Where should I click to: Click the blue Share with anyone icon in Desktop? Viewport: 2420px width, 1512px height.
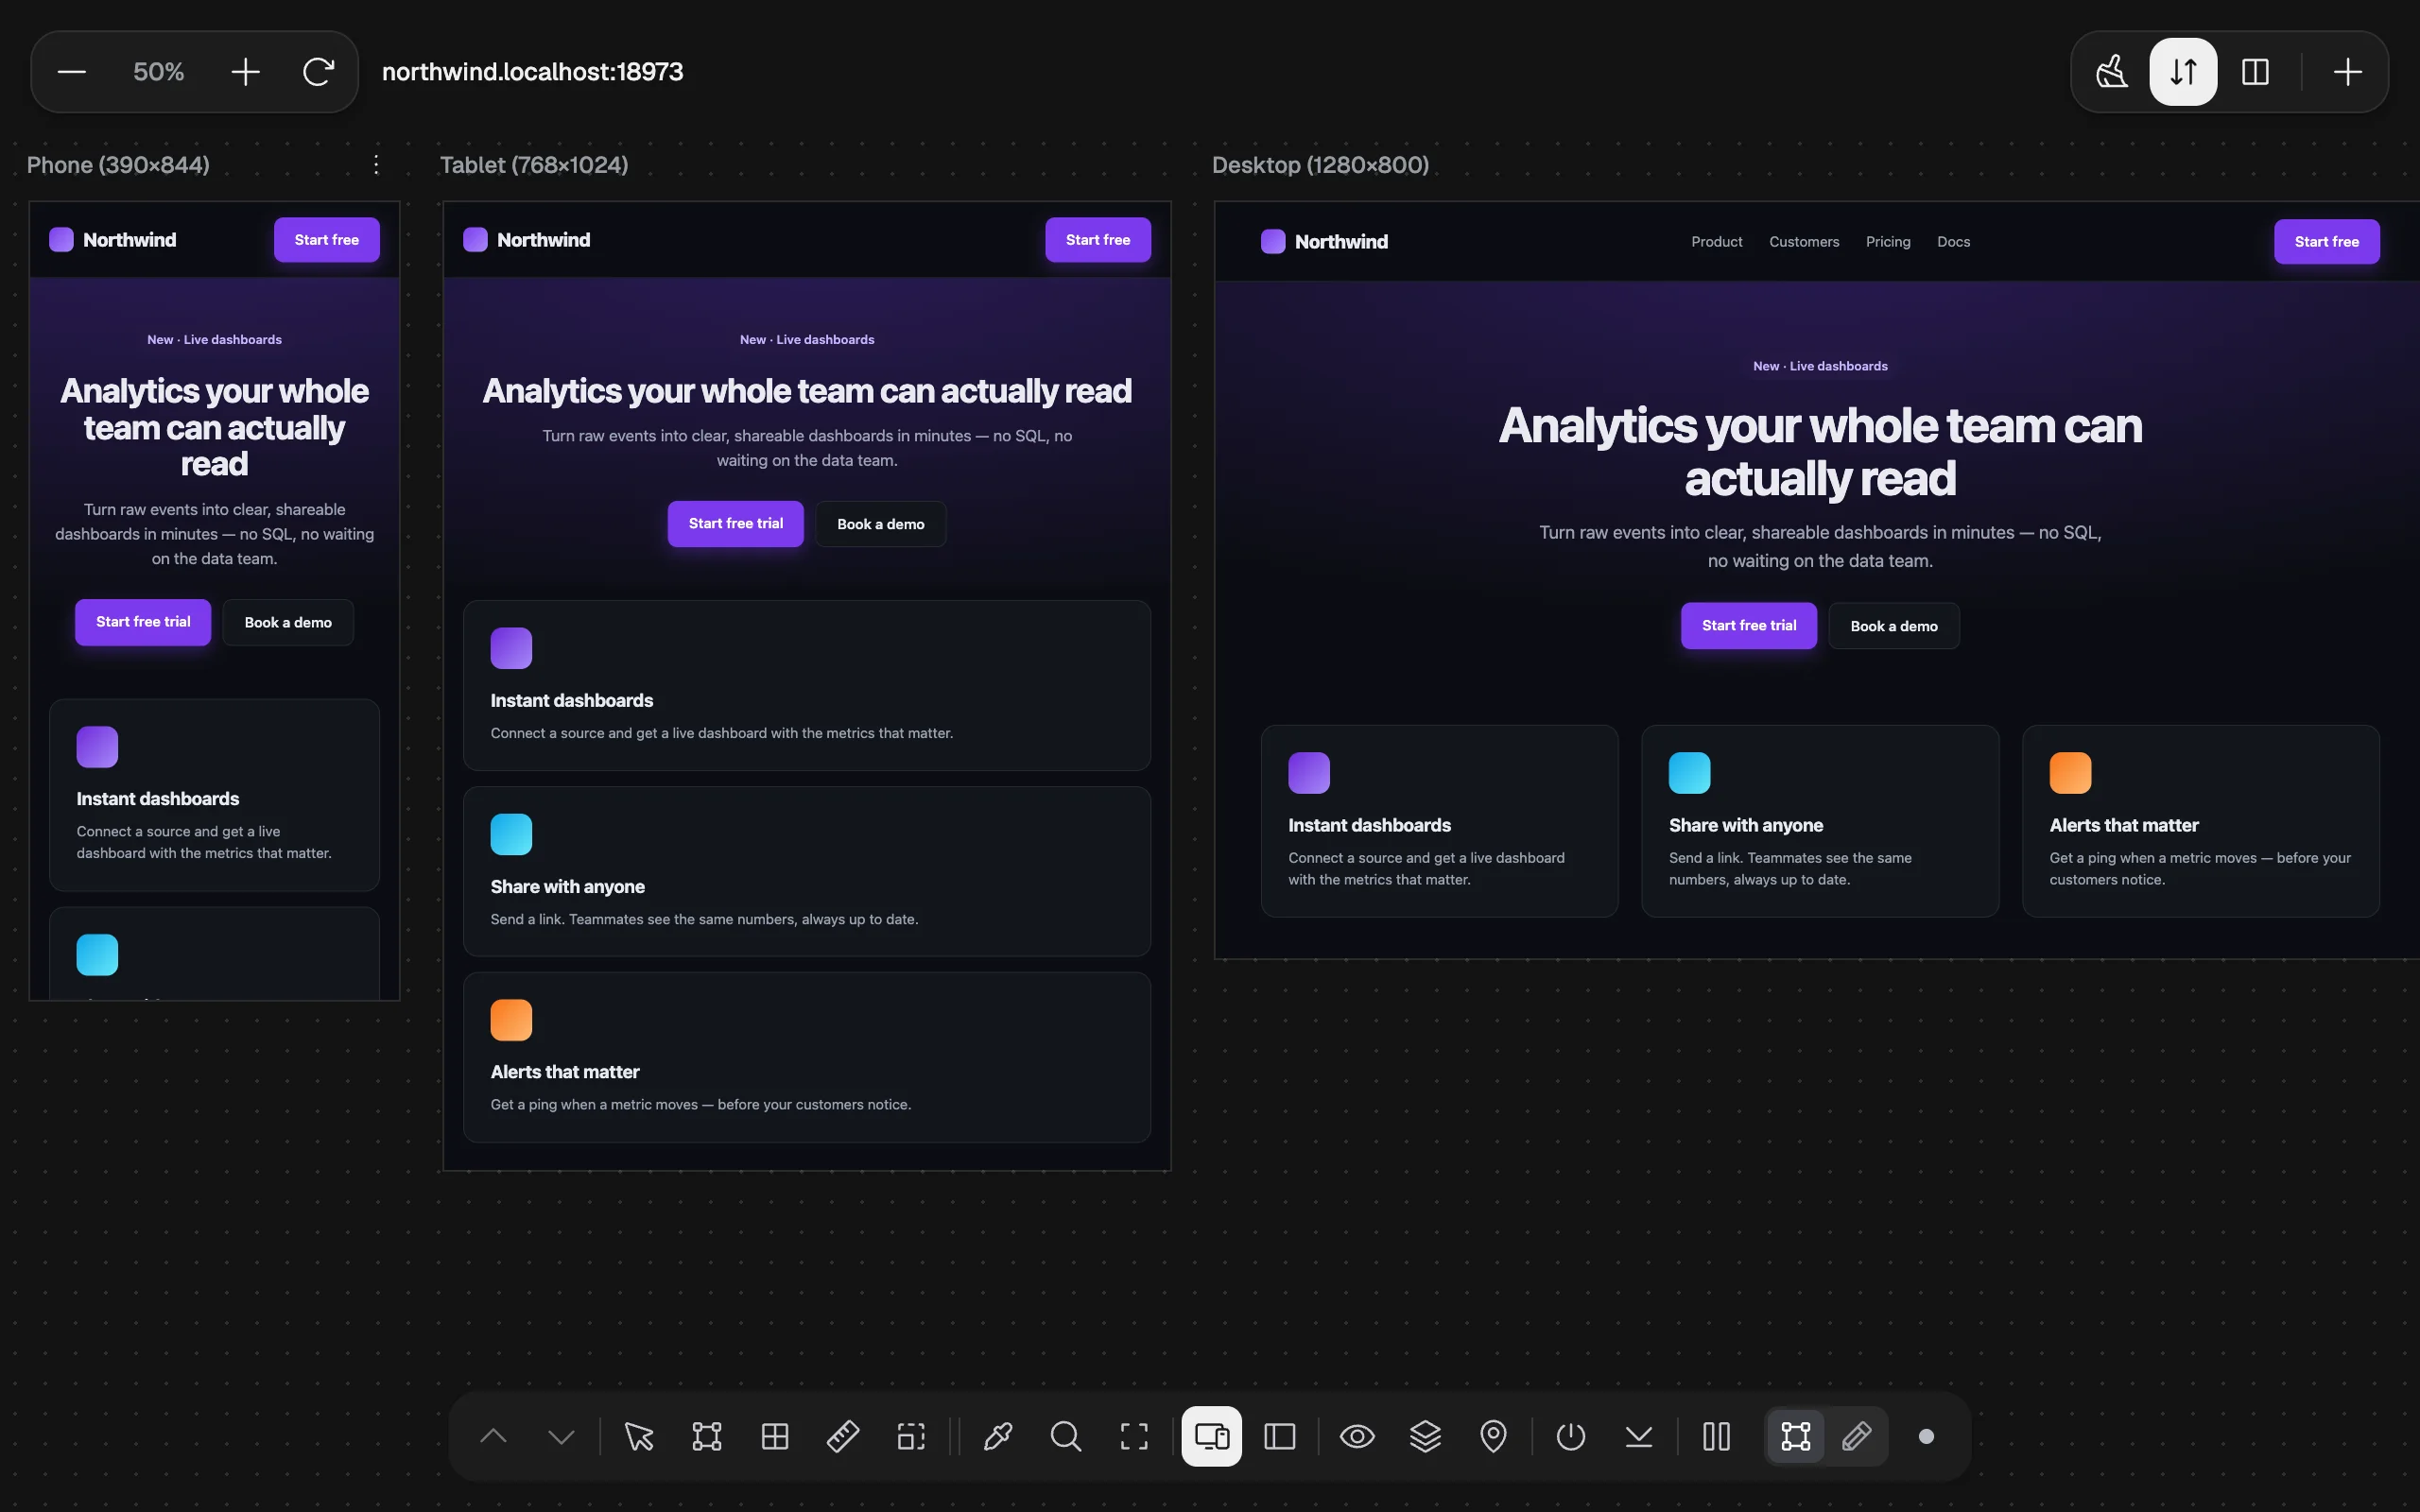coord(1690,773)
